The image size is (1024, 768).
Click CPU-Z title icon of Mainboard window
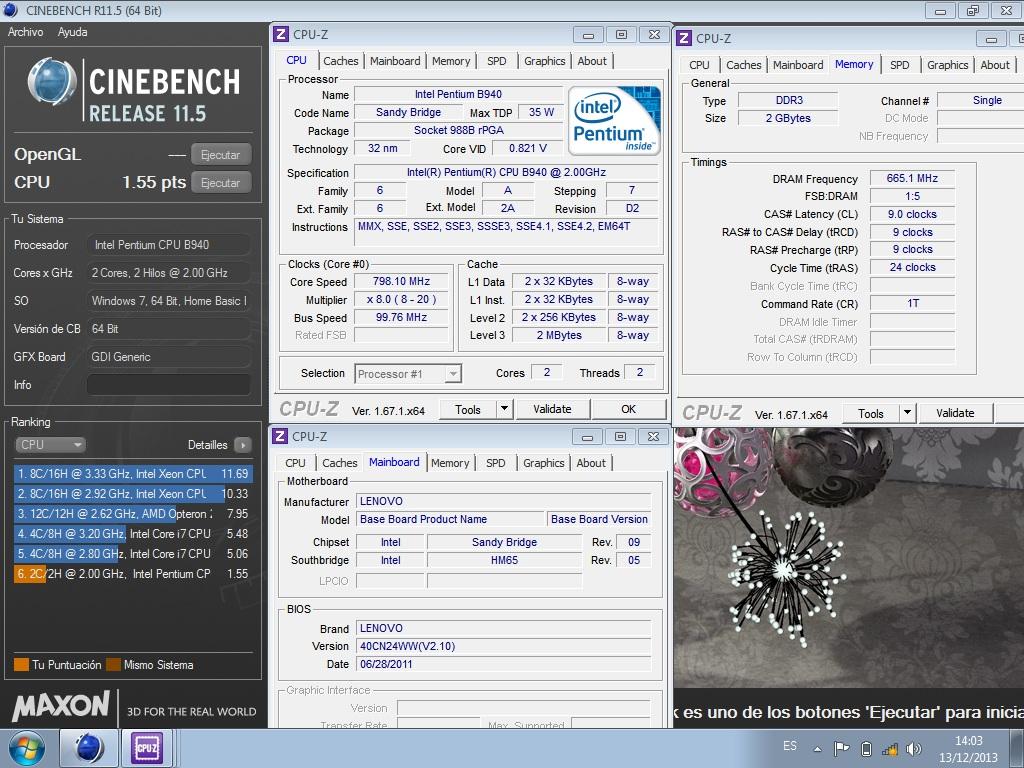280,436
